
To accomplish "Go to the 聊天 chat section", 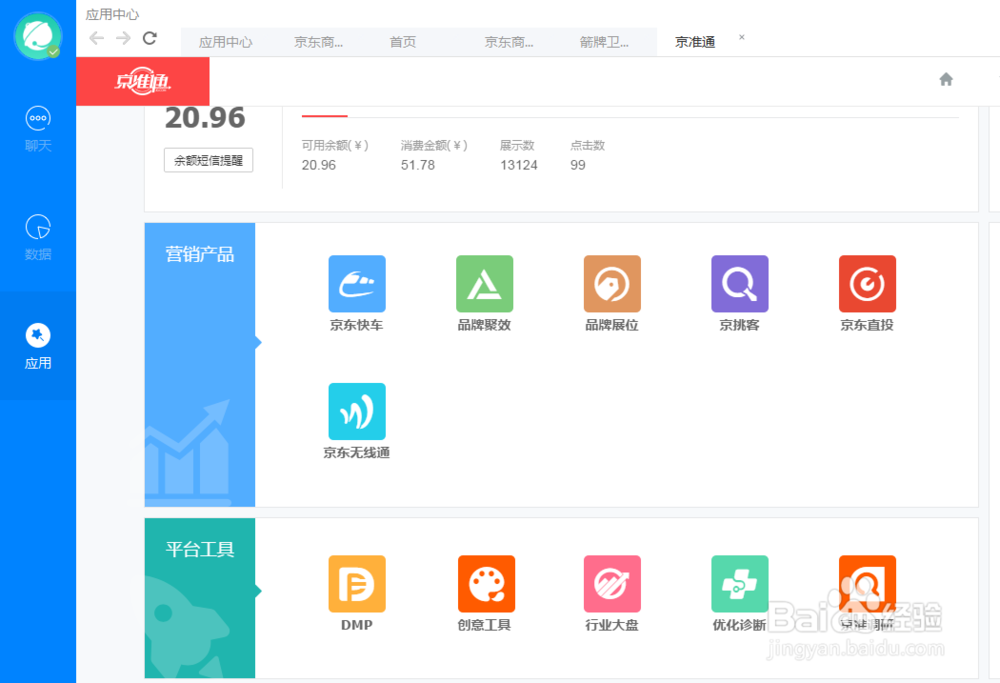I will click(x=38, y=128).
